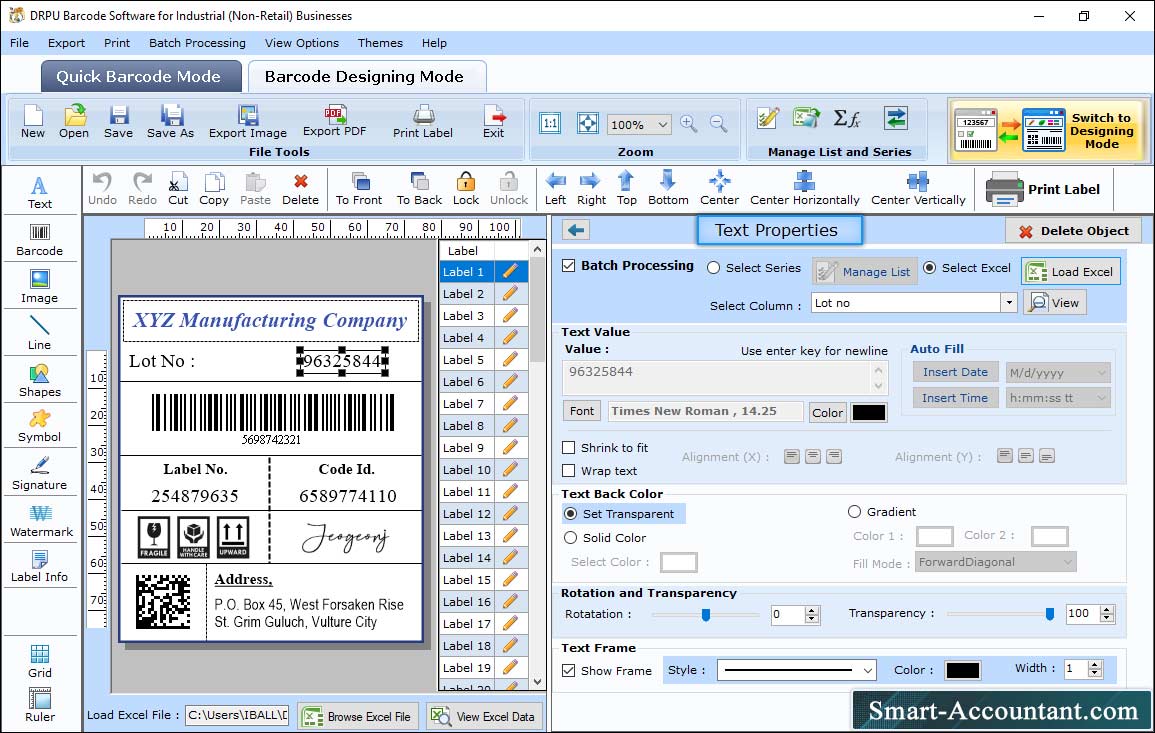This screenshot has height=733, width=1155.
Task: Open View Options menu
Action: [x=302, y=43]
